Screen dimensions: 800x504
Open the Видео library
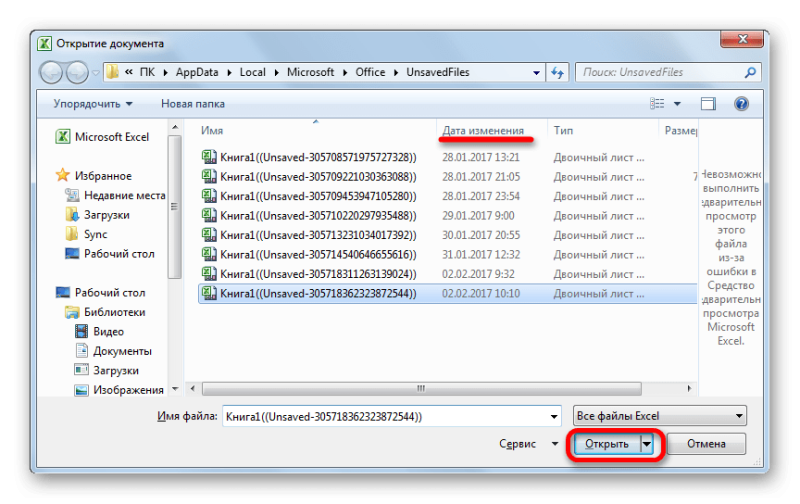click(99, 332)
